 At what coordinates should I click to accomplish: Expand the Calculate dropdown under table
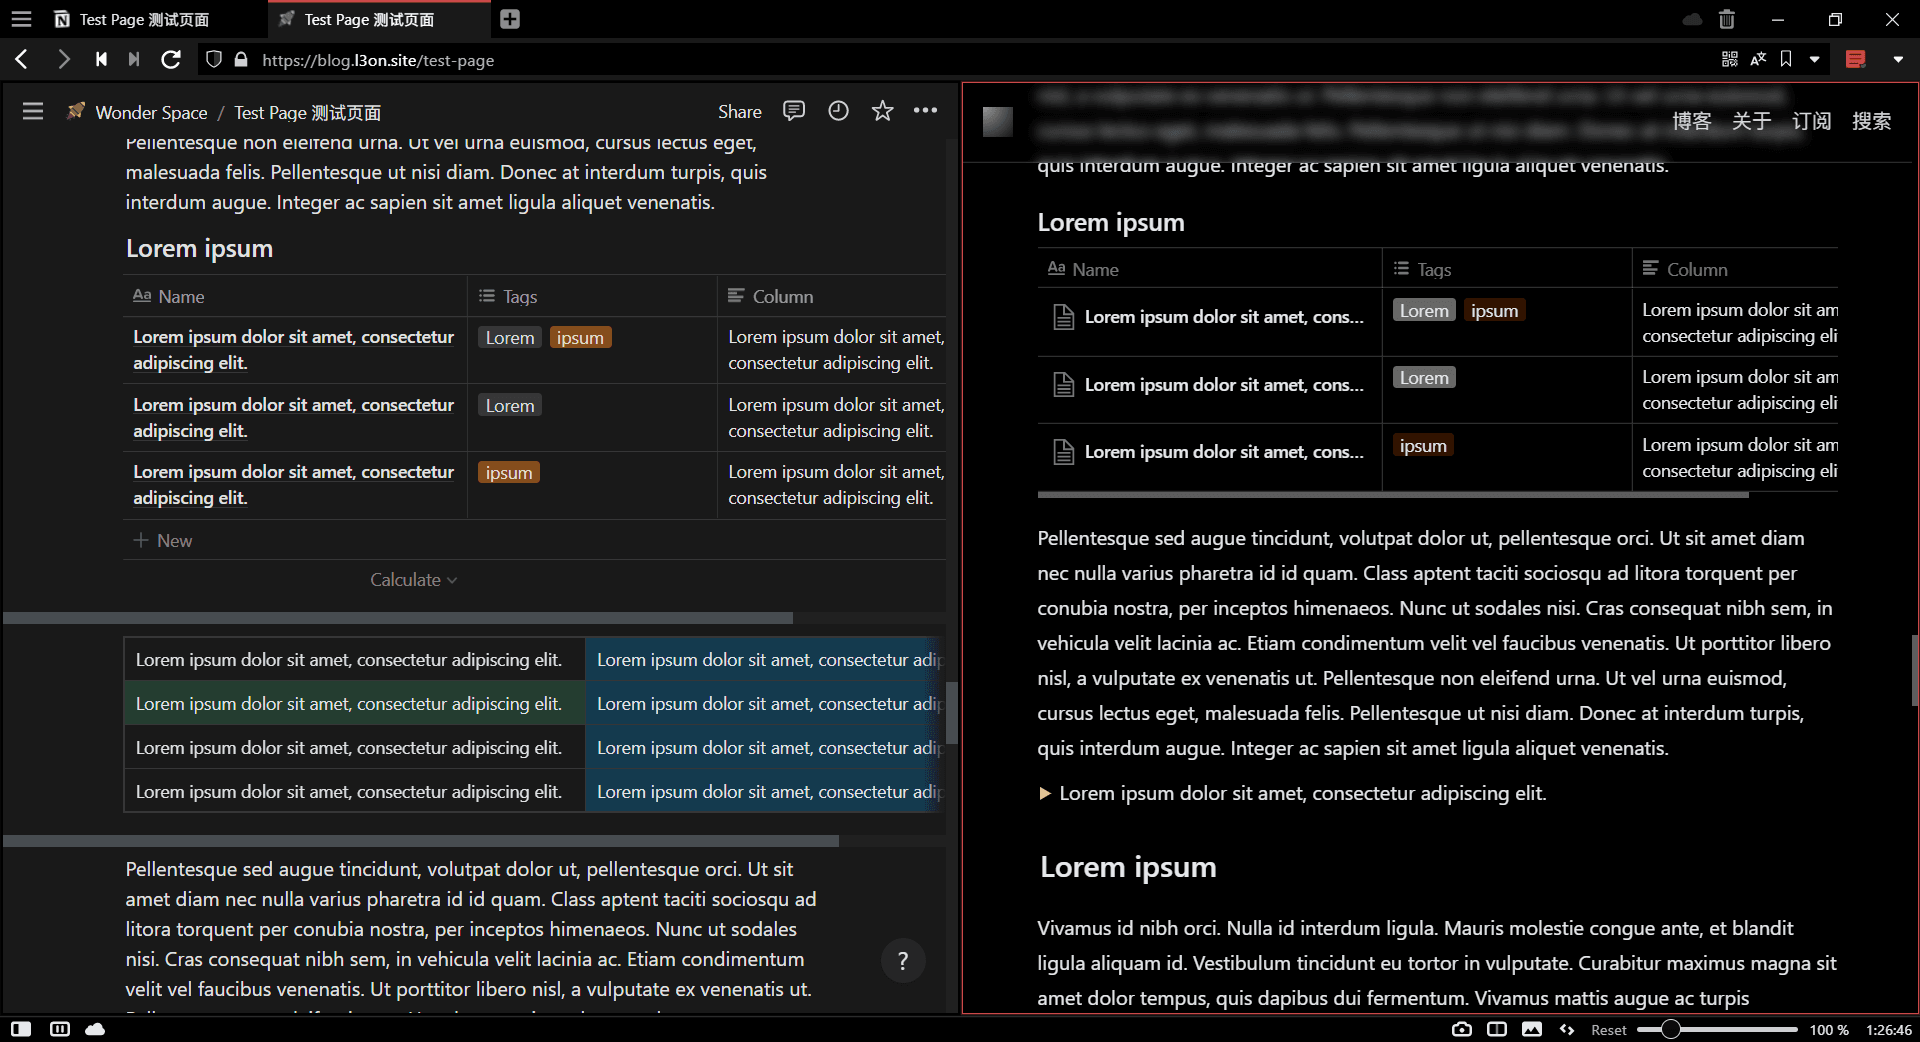pos(413,580)
